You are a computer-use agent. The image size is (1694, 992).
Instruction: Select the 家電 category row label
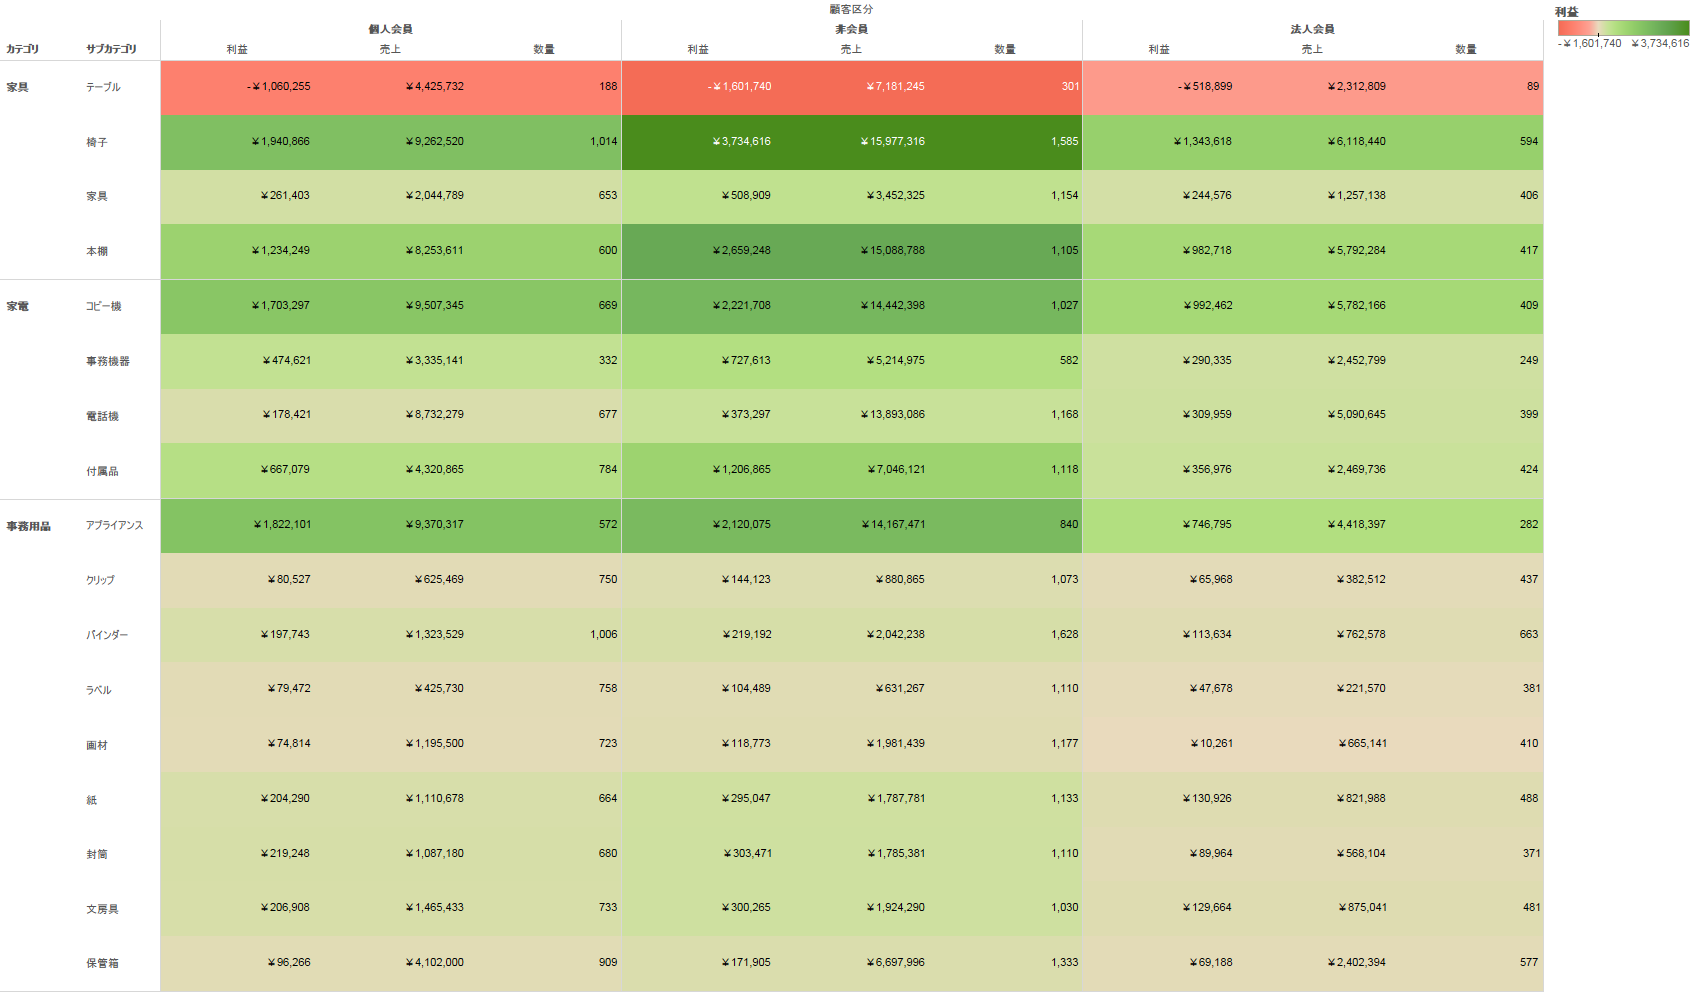click(18, 307)
